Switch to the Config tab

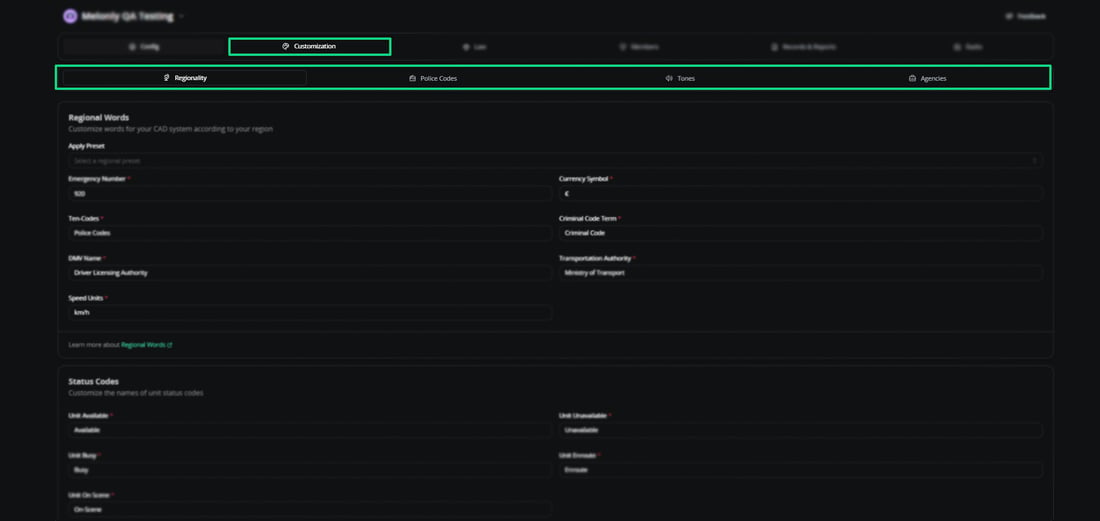pos(145,47)
